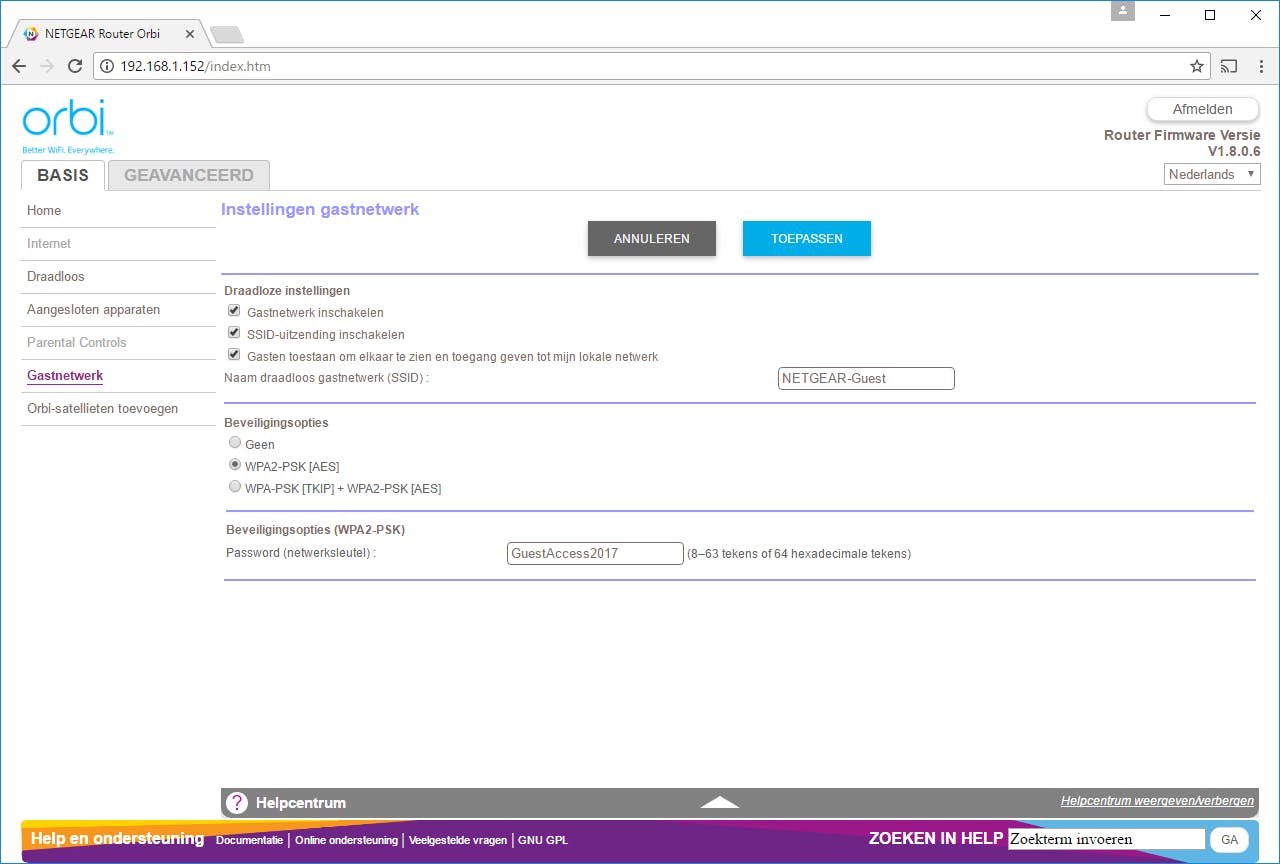
Task: Click the Afmelden button
Action: (1202, 109)
